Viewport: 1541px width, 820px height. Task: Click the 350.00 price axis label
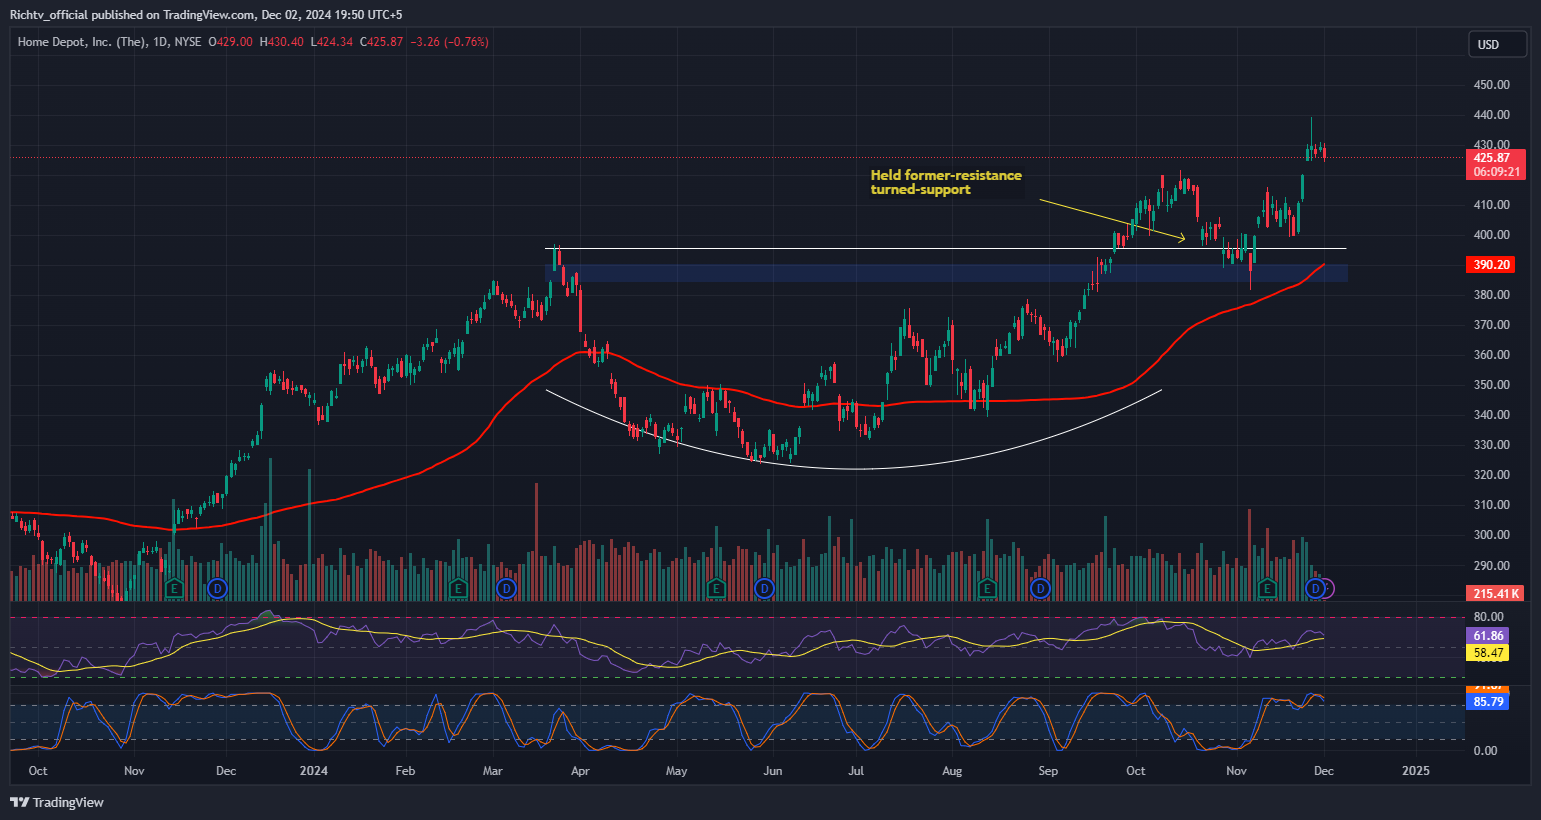pyautogui.click(x=1491, y=385)
